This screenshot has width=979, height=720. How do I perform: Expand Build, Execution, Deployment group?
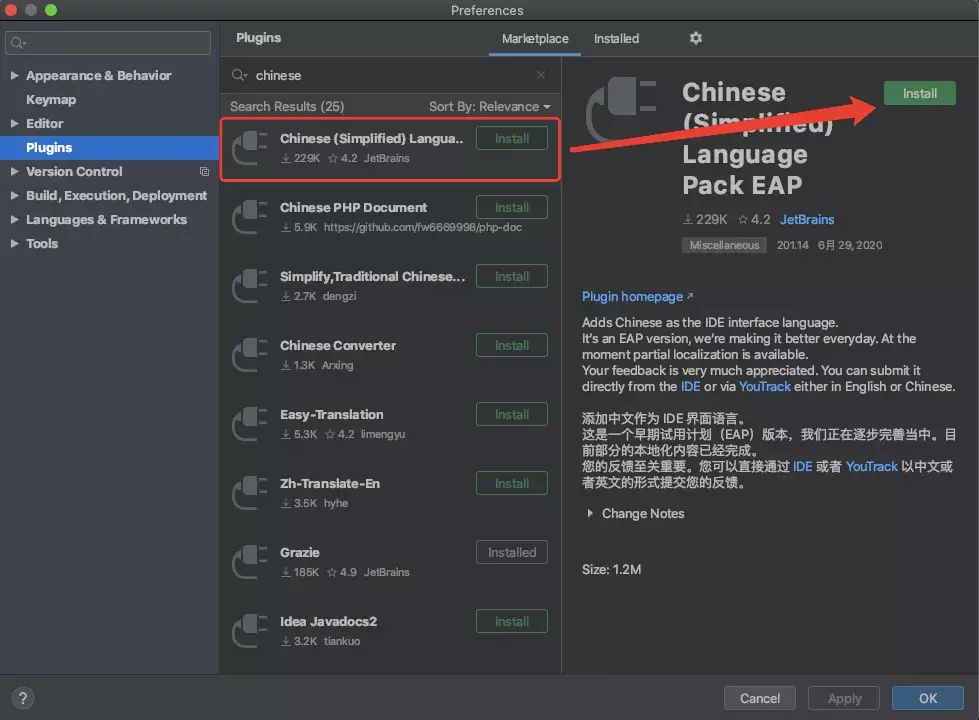[14, 195]
